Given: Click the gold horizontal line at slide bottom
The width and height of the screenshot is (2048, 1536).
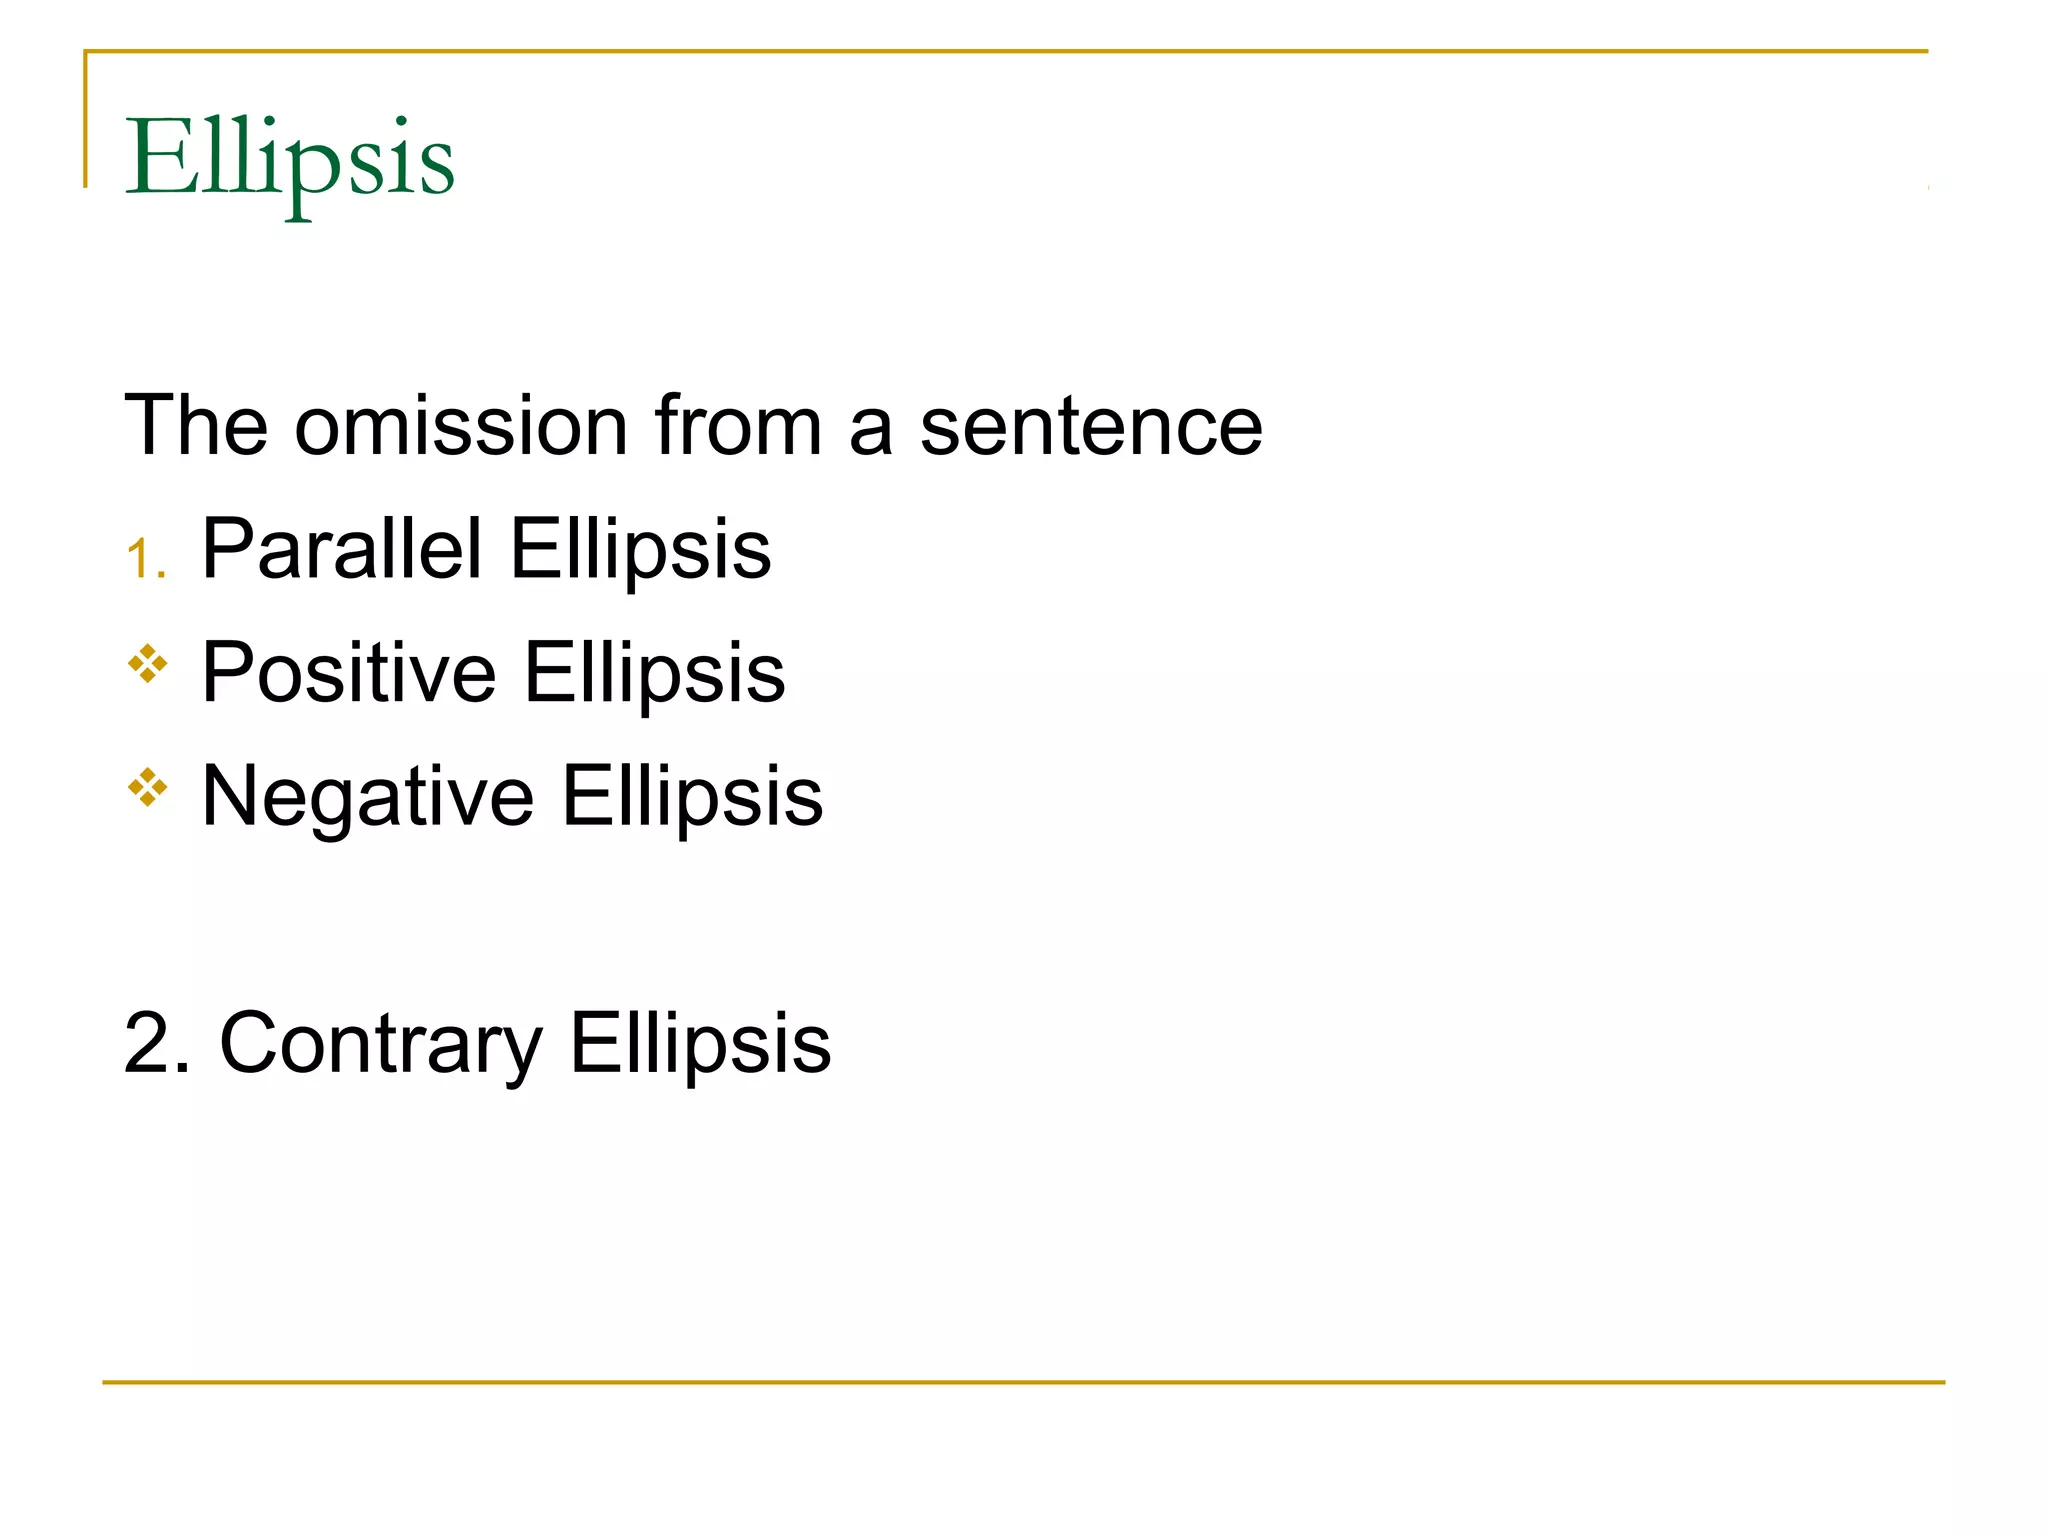Looking at the screenshot, I should pos(1023,1383).
